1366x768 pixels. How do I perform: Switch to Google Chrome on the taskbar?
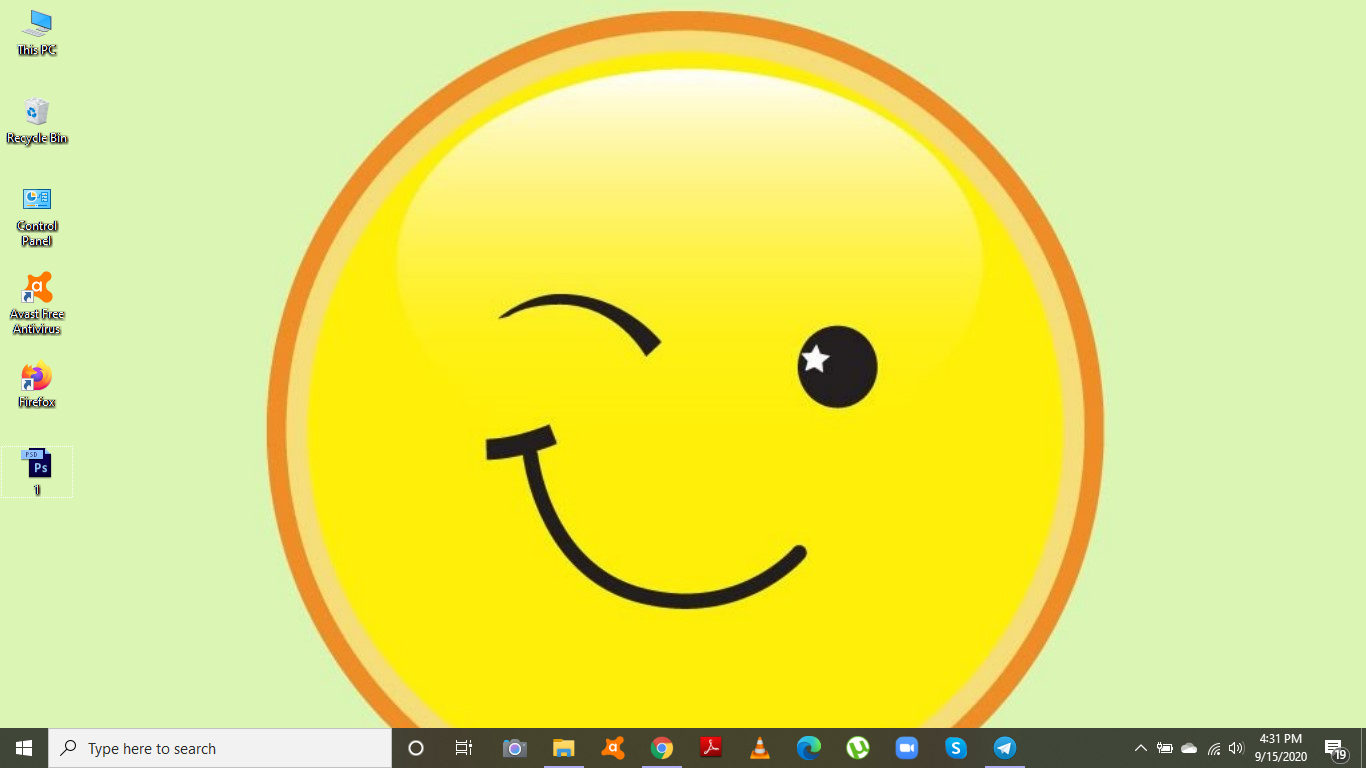(x=662, y=748)
